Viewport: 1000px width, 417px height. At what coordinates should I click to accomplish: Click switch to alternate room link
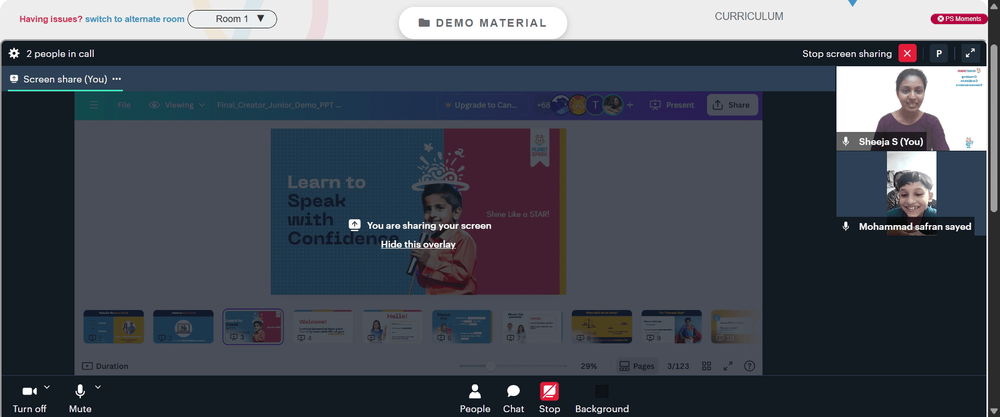(x=135, y=19)
